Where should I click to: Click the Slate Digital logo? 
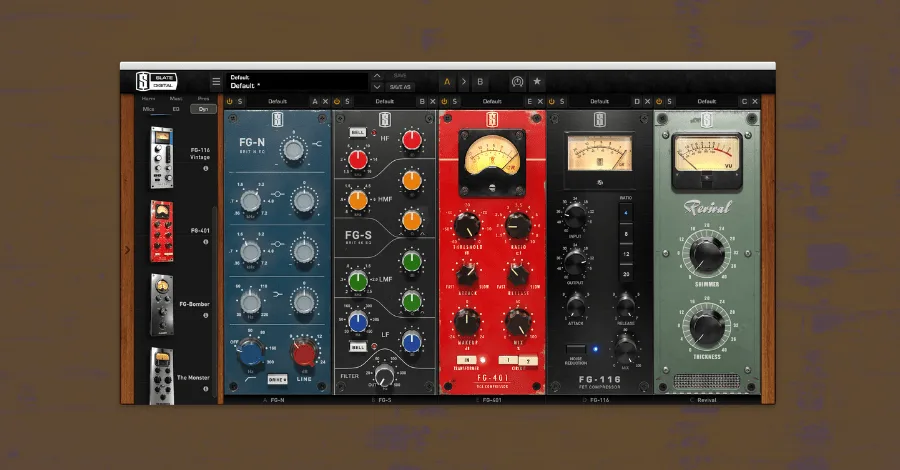(156, 81)
